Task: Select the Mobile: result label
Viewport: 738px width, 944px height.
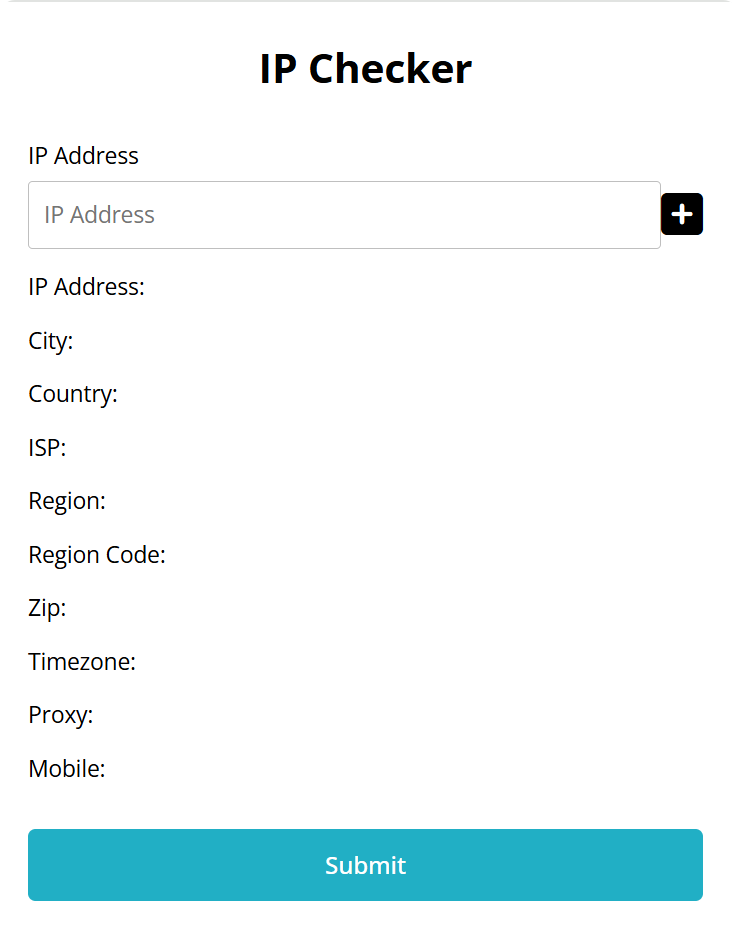Action: 67,769
